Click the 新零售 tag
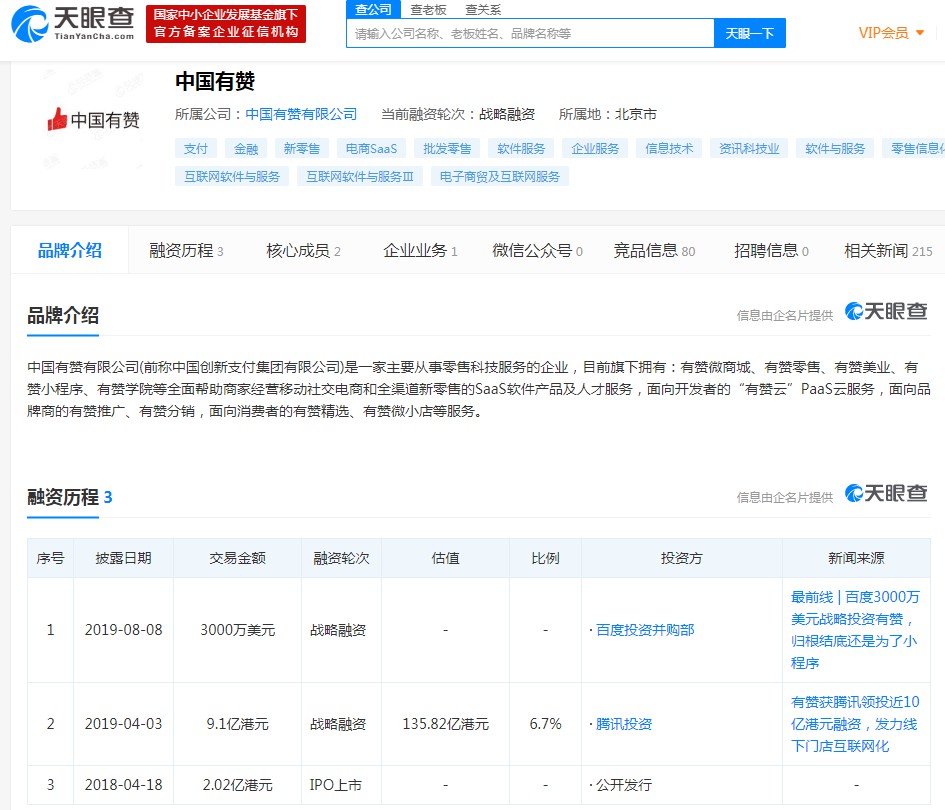This screenshot has width=945, height=810. pos(301,148)
